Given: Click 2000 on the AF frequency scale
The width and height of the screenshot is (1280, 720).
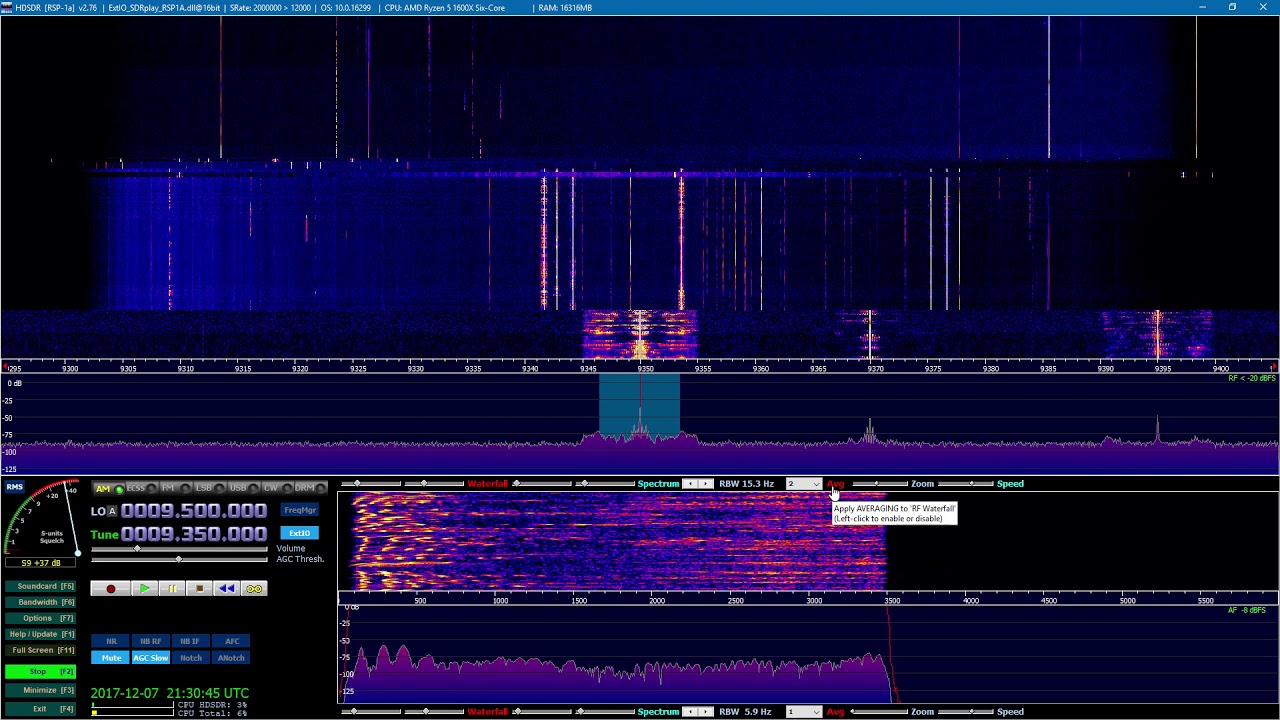Looking at the screenshot, I should pyautogui.click(x=657, y=601).
